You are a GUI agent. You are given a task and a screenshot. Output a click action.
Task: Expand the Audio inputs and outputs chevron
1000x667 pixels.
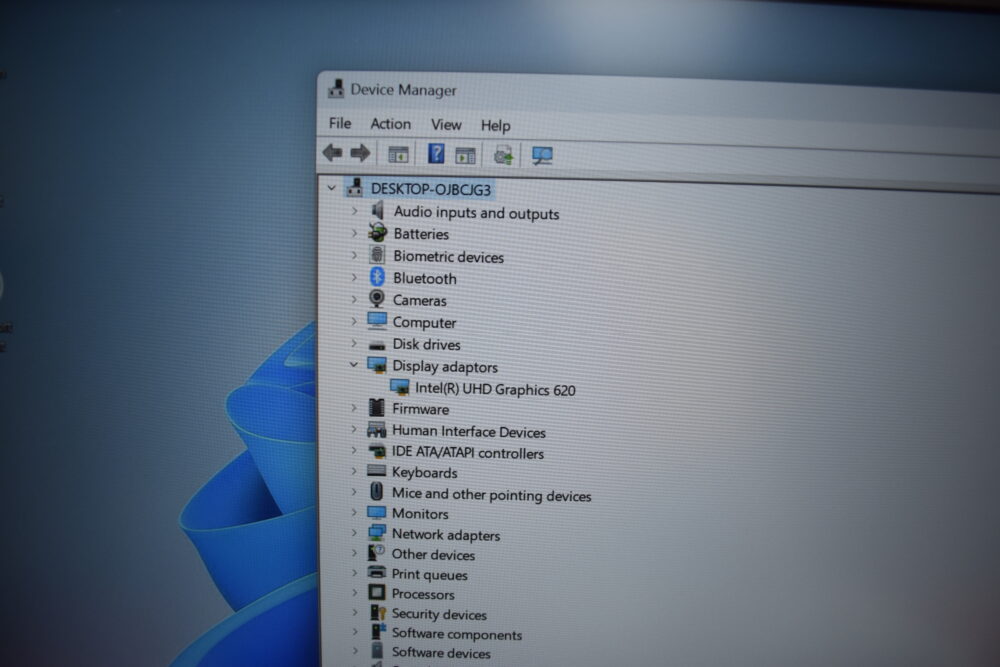pyautogui.click(x=355, y=210)
